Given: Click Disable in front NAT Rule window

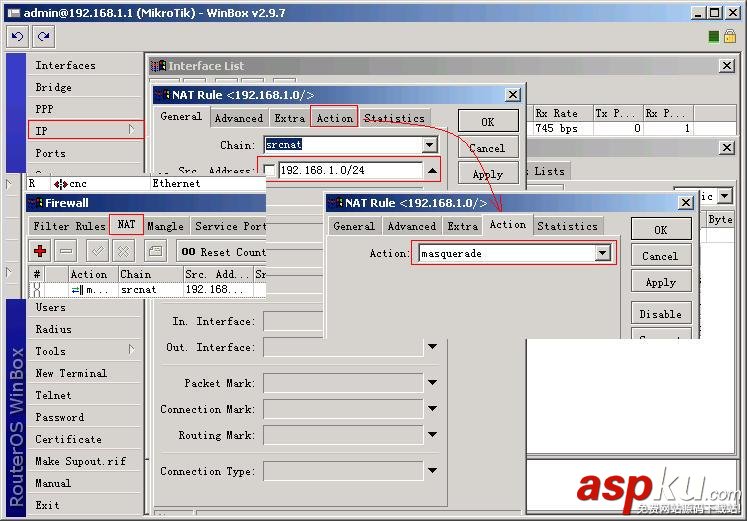Looking at the screenshot, I should point(661,314).
